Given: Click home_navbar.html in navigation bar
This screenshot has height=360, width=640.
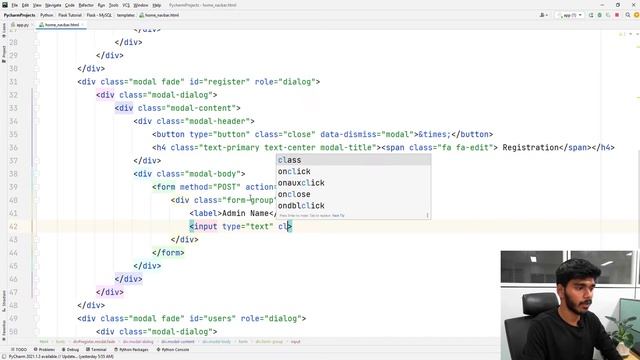Looking at the screenshot, I should tap(159, 15).
